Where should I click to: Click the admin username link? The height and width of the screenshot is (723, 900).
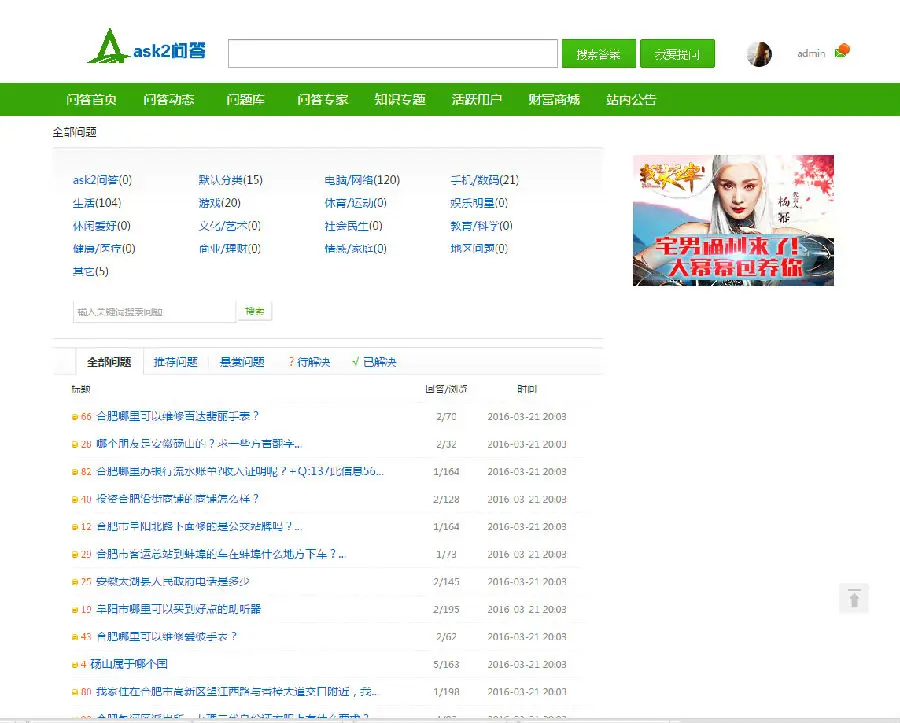tap(811, 53)
